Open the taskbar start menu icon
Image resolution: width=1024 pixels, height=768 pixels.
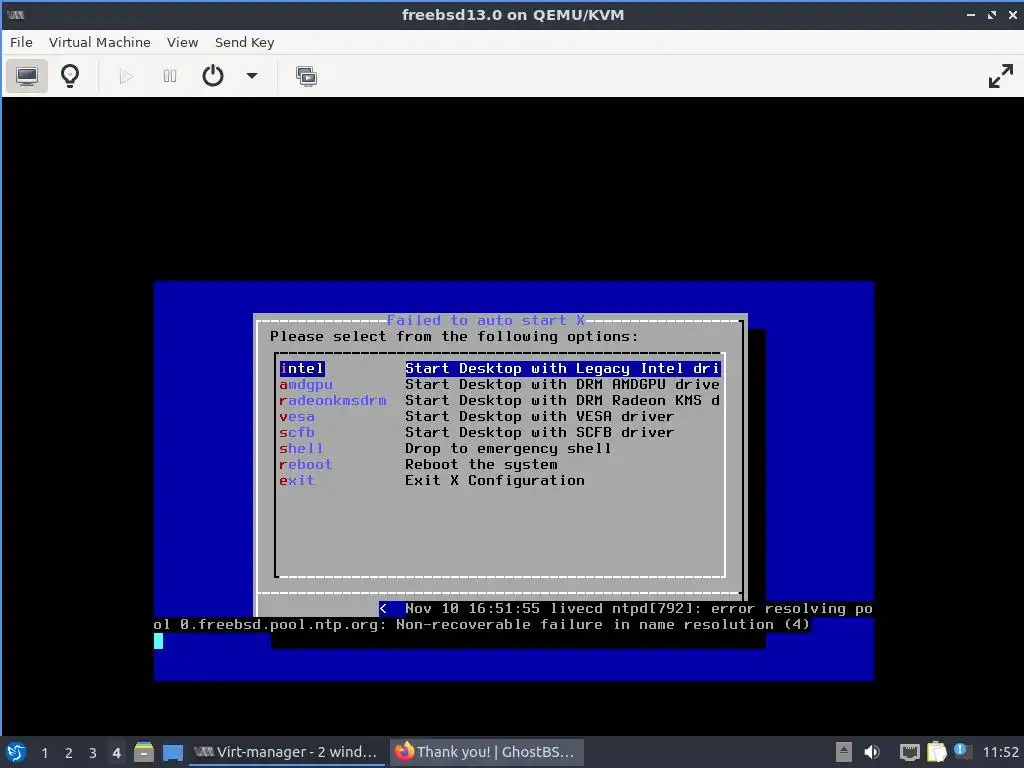click(x=16, y=752)
